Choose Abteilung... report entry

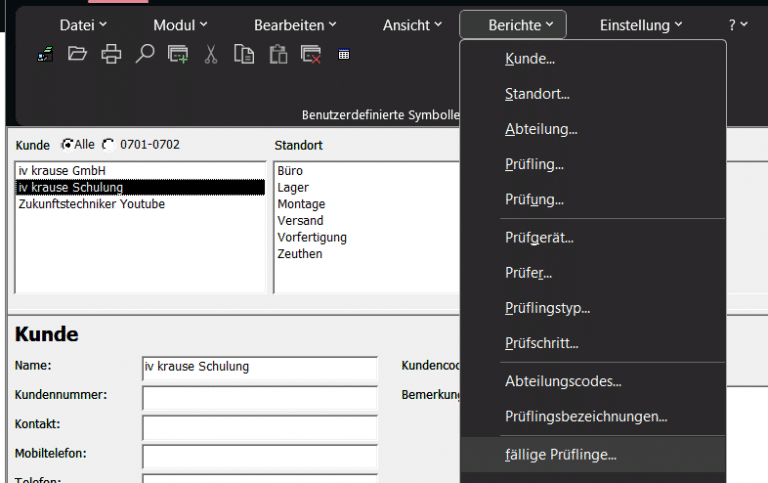click(593, 129)
